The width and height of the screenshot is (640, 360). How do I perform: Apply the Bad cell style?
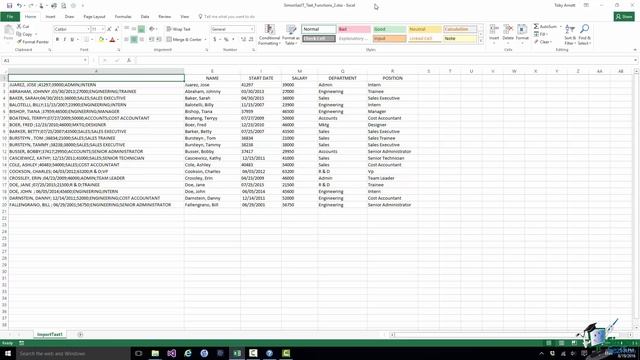354,29
